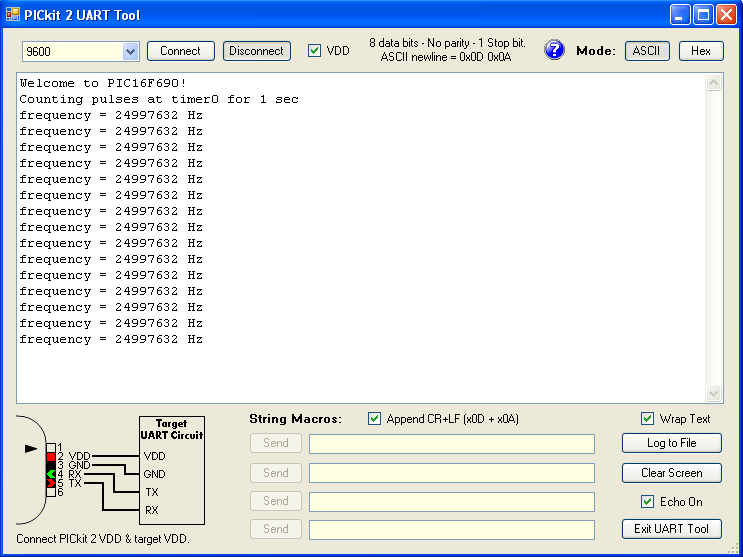Toggle the VDD checkbox
This screenshot has height=557, width=743.
pyautogui.click(x=314, y=51)
